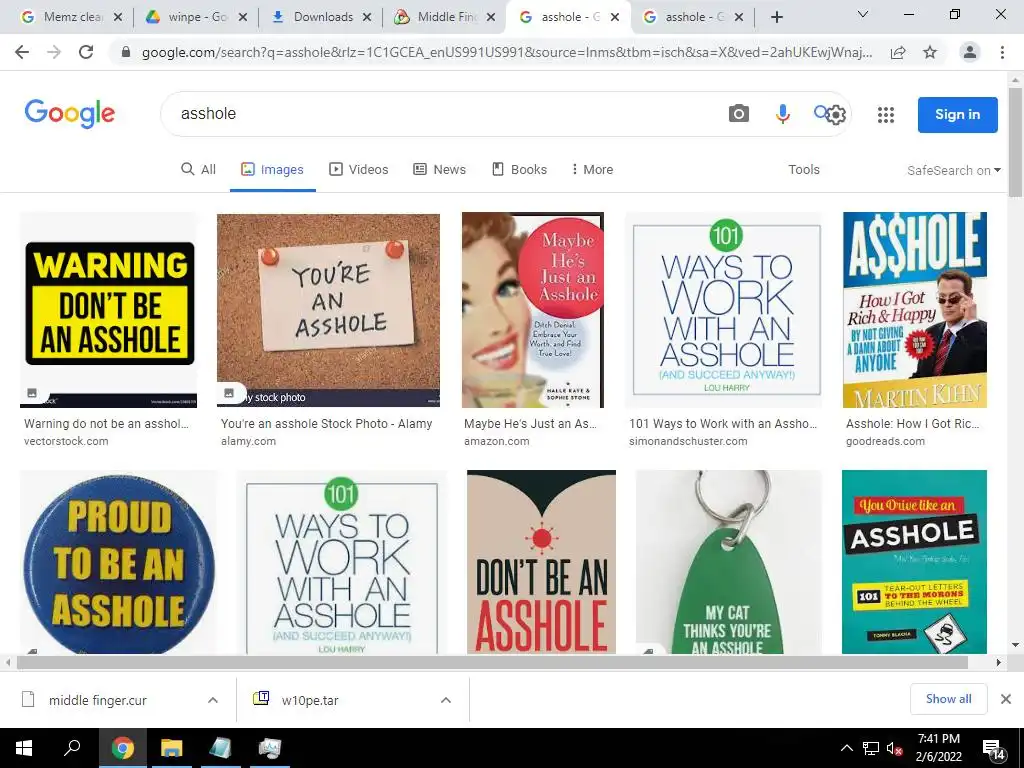Viewport: 1024px width, 768px height.
Task: Open taskbar search magnifier
Action: [72, 748]
